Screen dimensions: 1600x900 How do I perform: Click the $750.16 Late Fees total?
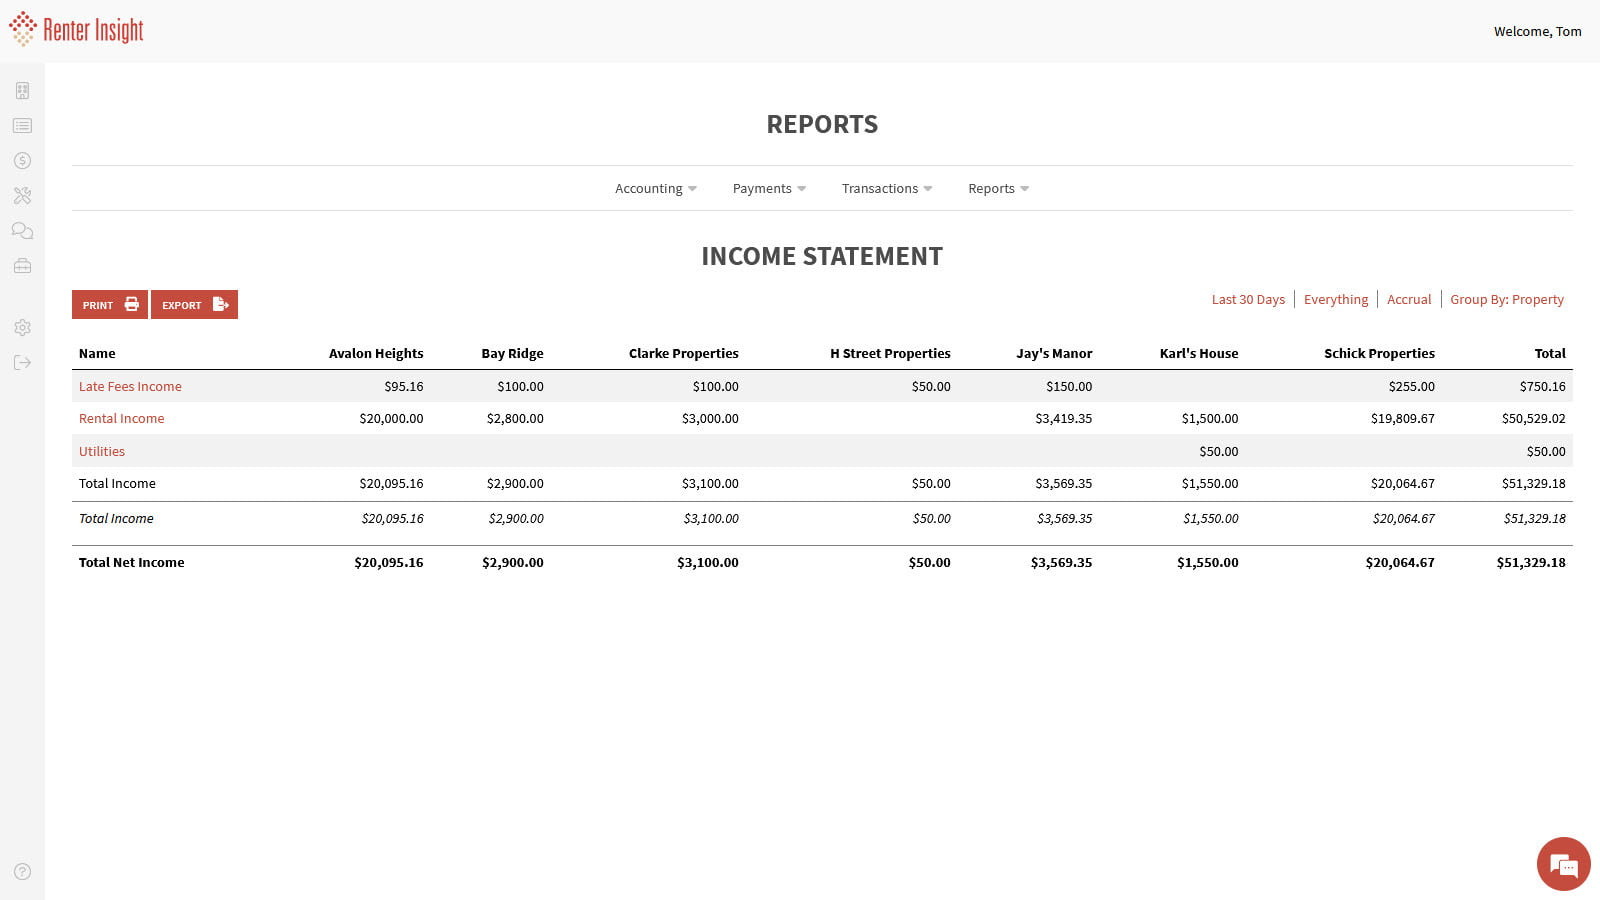pyautogui.click(x=1543, y=387)
